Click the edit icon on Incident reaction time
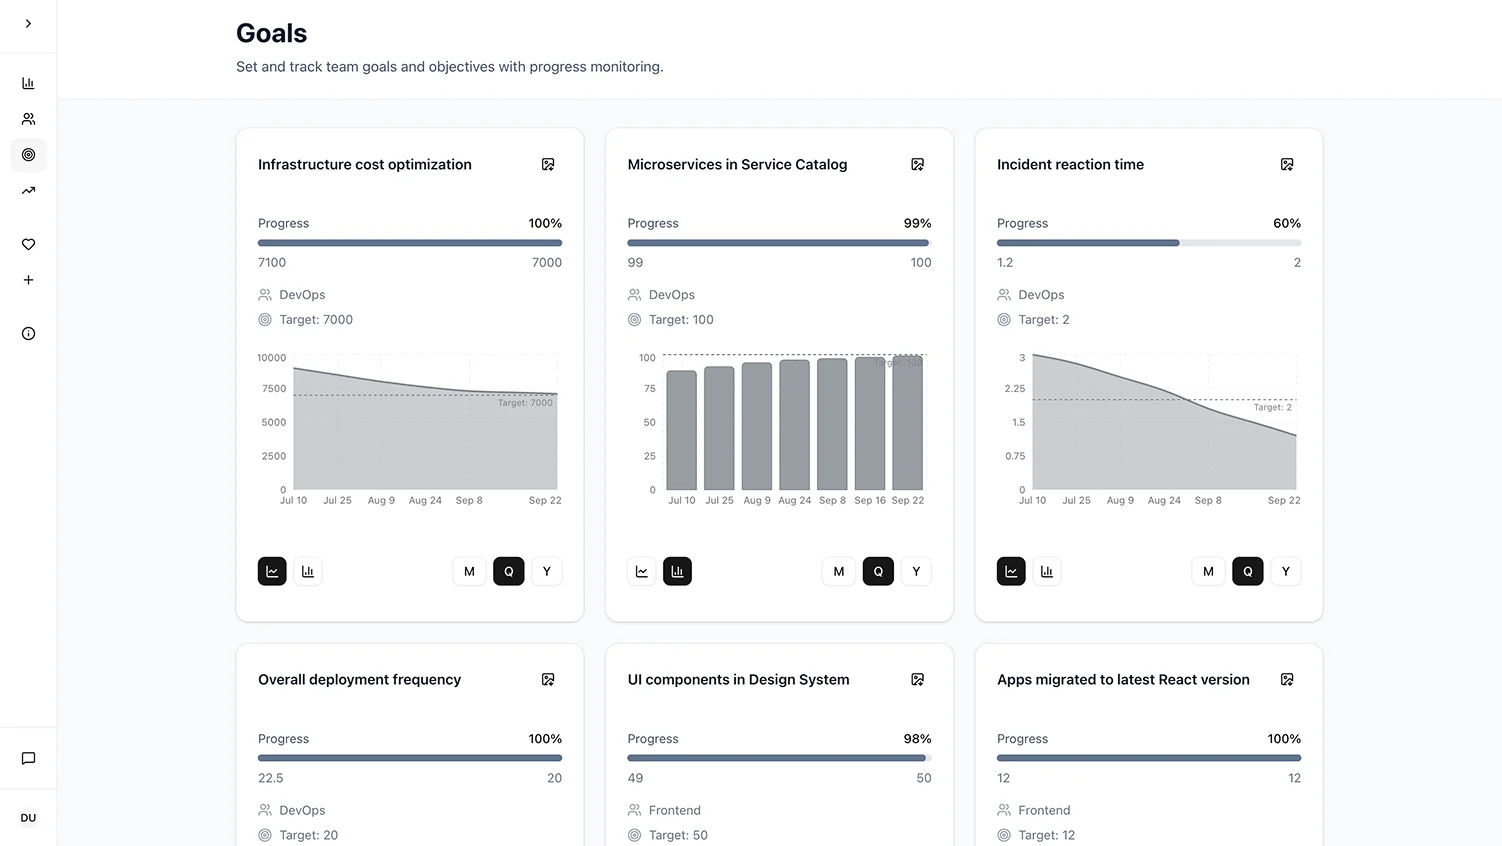The image size is (1502, 846). click(x=1287, y=164)
